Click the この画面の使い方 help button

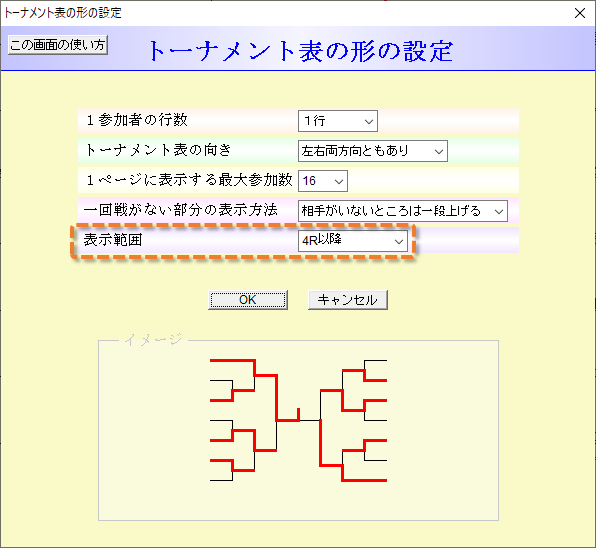point(58,45)
